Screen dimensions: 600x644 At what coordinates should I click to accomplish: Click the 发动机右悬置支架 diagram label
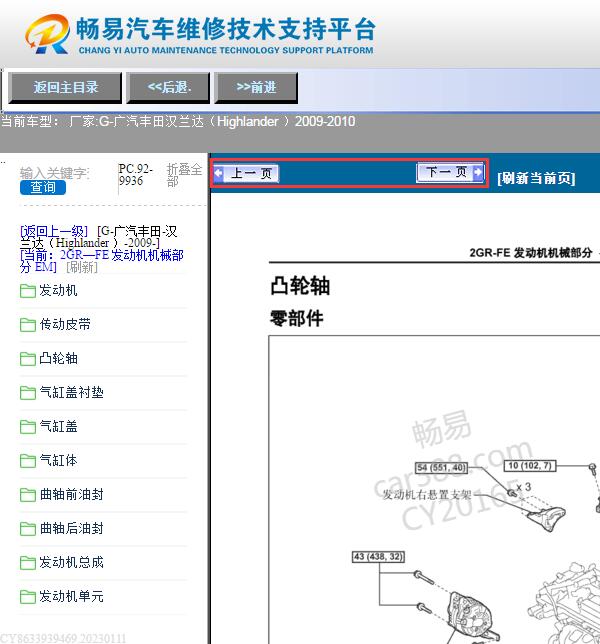(427, 494)
